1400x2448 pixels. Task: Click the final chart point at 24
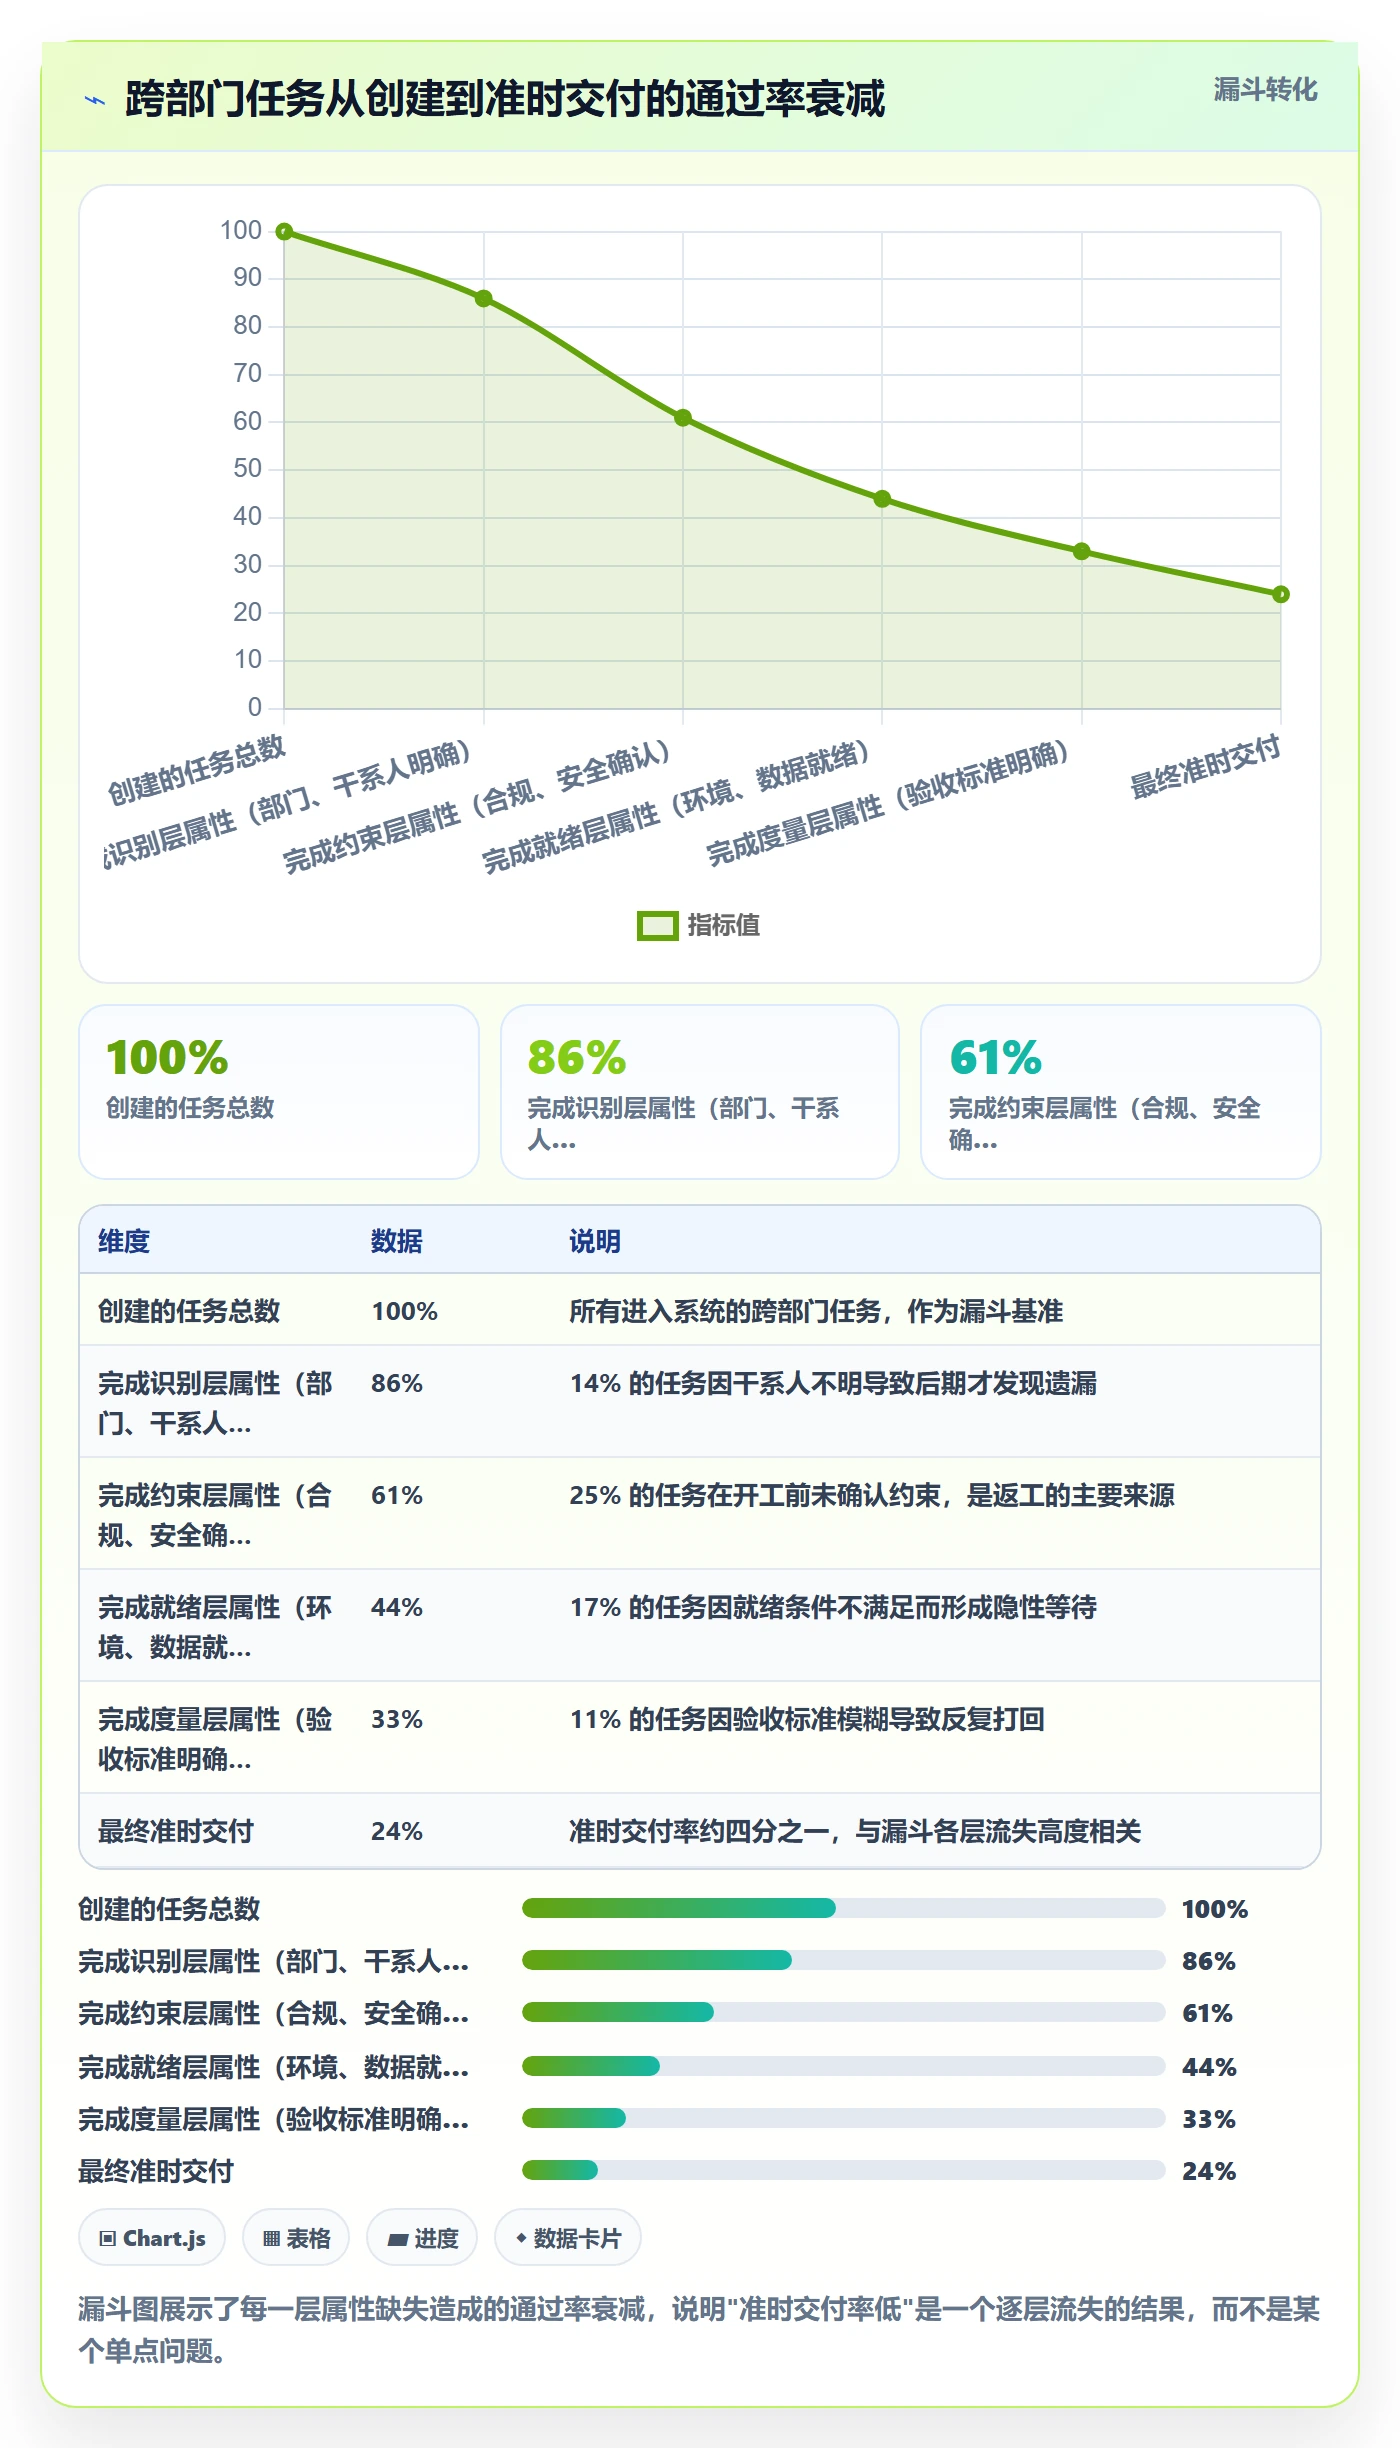coord(1281,595)
